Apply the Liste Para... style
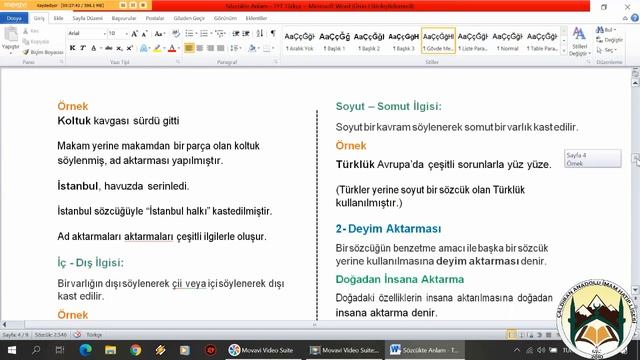The width and height of the screenshot is (640, 360). pos(473,41)
